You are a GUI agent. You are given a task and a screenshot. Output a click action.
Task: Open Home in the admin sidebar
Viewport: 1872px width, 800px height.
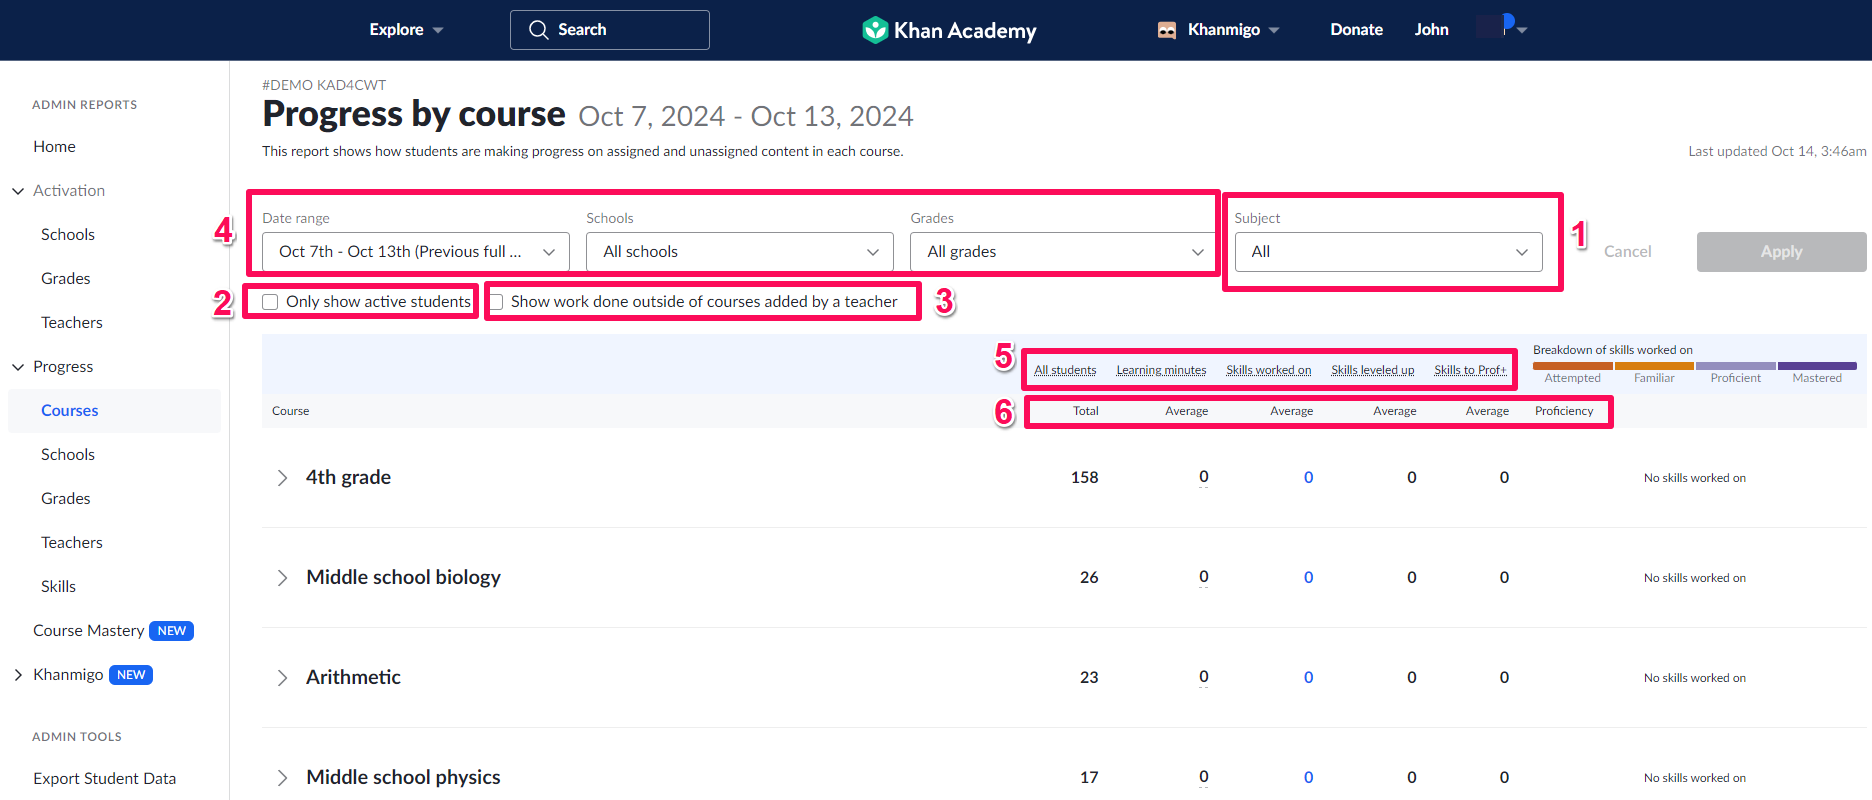(54, 147)
